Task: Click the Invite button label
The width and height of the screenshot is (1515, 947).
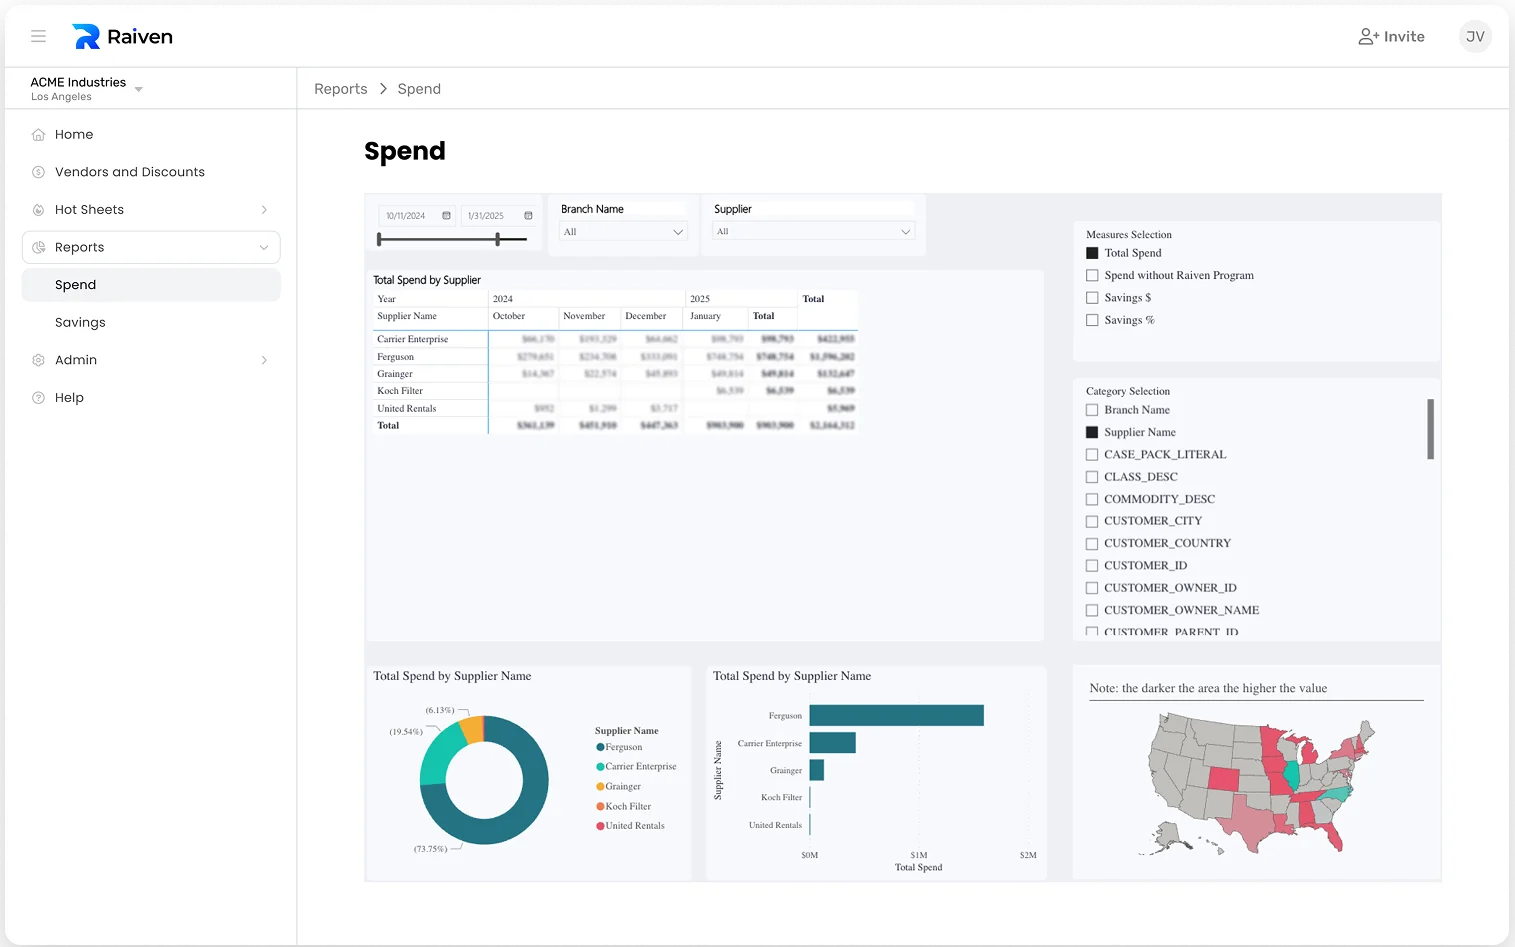Action: (1404, 36)
